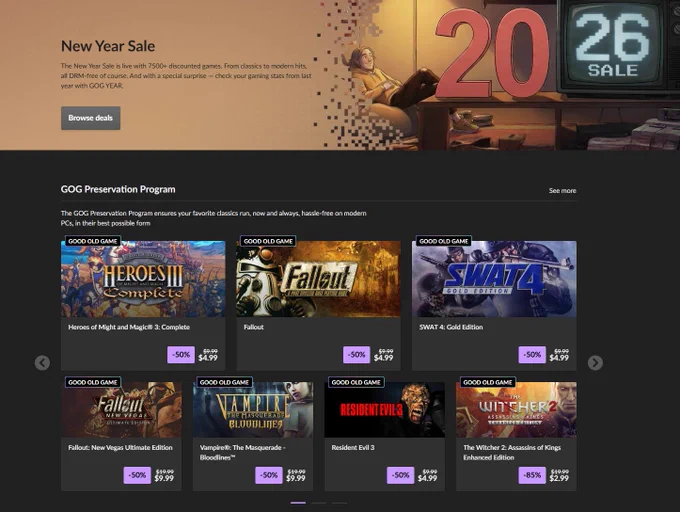Click the Fallout title text
This screenshot has width=680, height=512.
click(x=254, y=327)
